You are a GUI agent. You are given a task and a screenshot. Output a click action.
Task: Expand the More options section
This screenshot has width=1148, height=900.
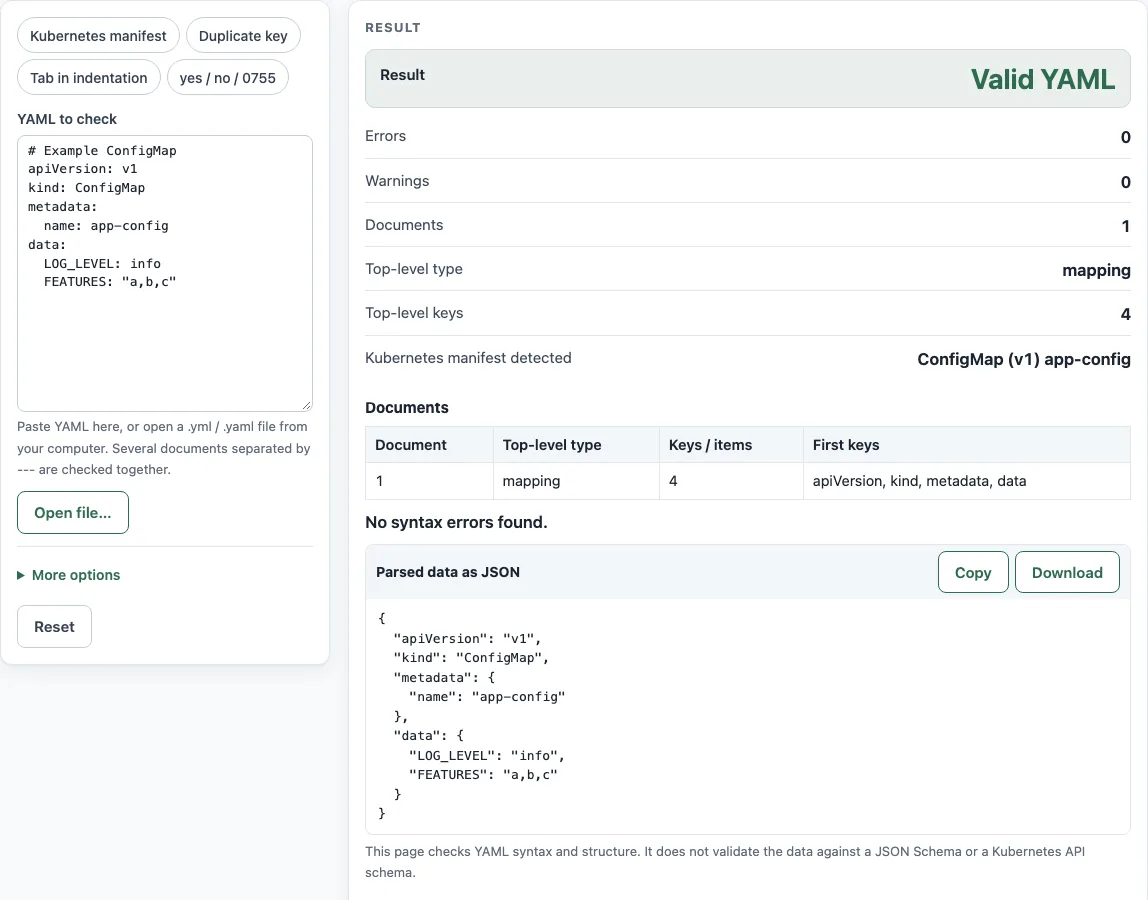point(69,575)
